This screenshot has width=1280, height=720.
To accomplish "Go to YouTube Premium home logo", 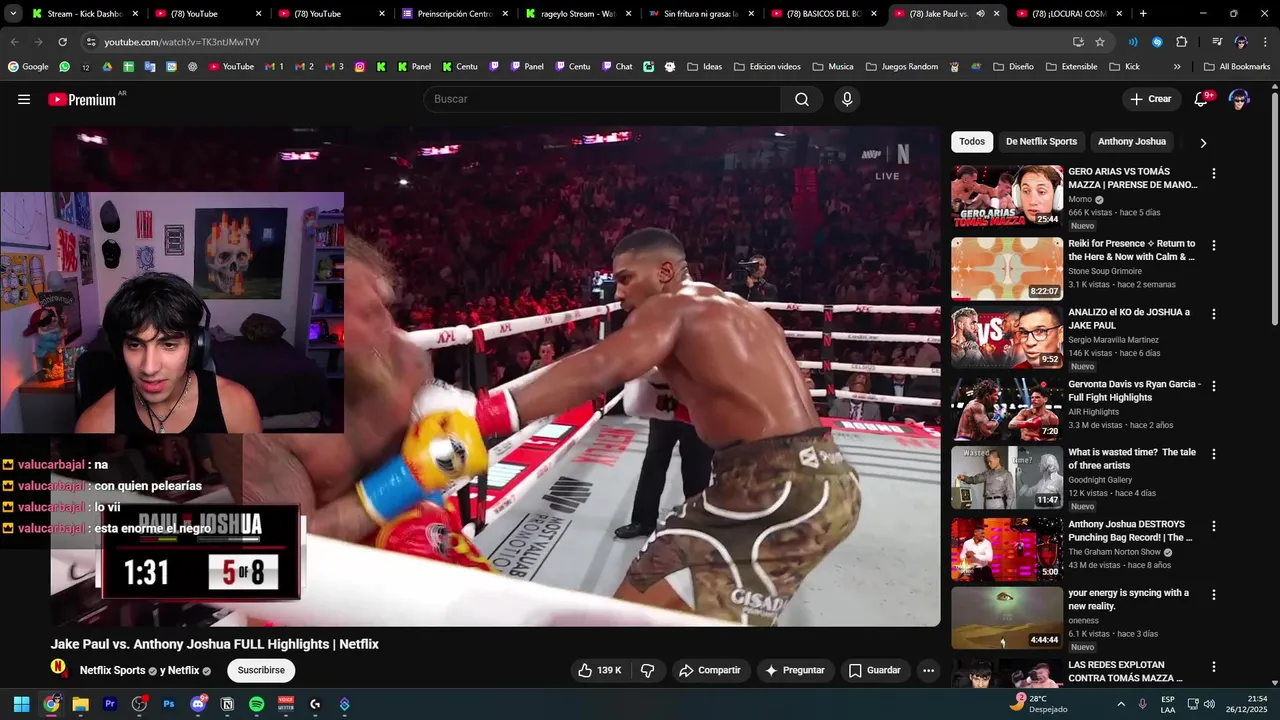I will [x=82, y=99].
